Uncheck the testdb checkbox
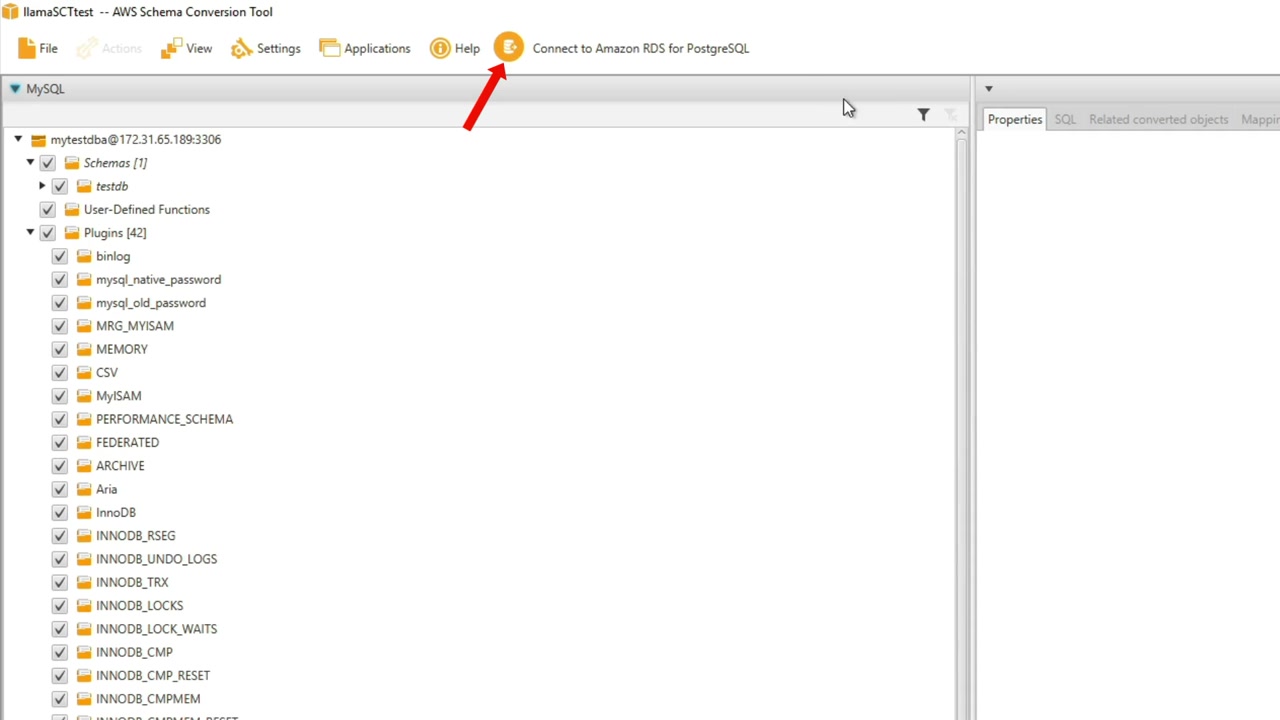Screen dimensions: 1280x720 [60, 186]
